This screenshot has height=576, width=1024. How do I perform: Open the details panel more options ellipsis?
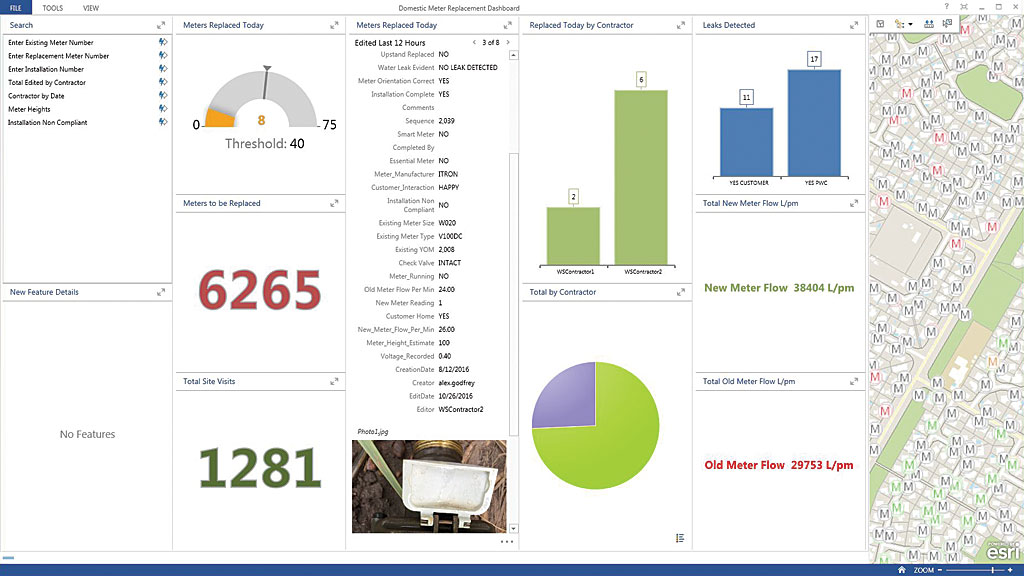coord(507,541)
